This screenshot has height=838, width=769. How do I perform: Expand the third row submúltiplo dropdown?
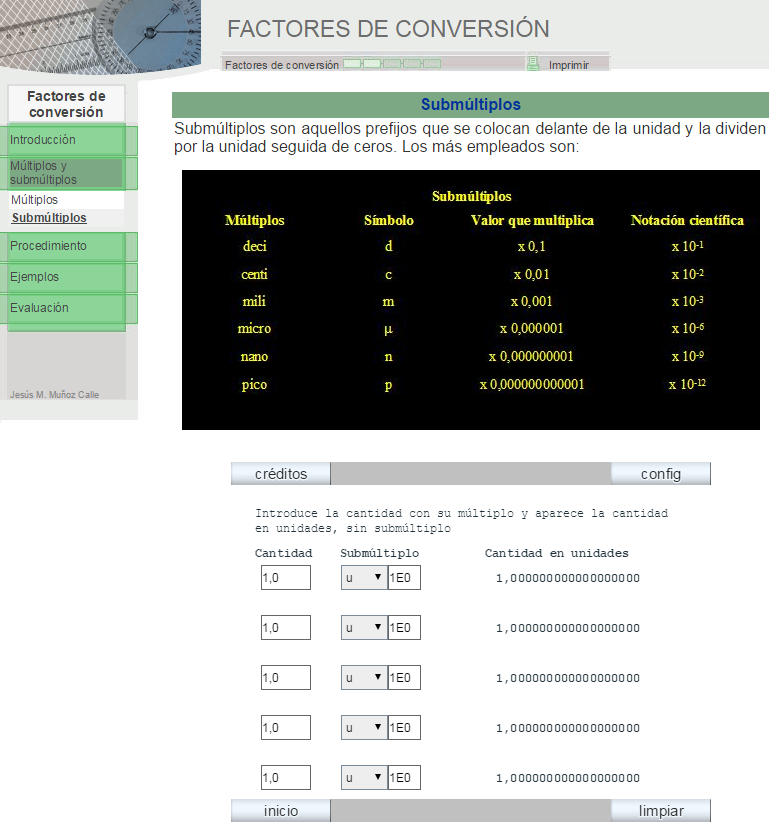363,678
